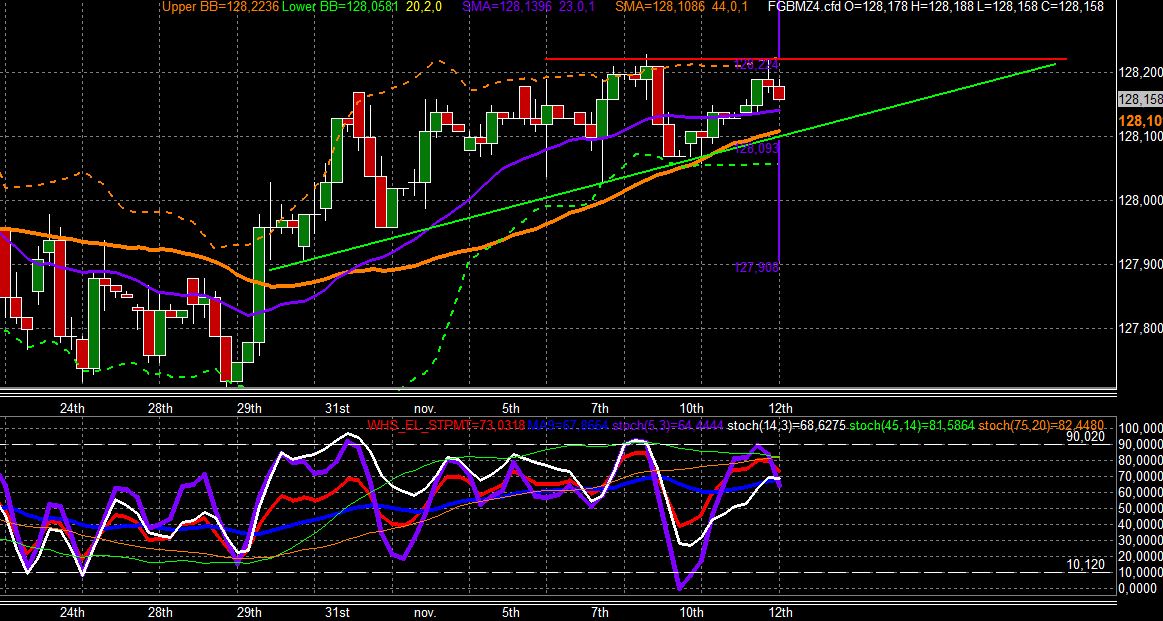Click the nov. label on bottom indicator axis
1163x621 pixels.
coord(424,613)
